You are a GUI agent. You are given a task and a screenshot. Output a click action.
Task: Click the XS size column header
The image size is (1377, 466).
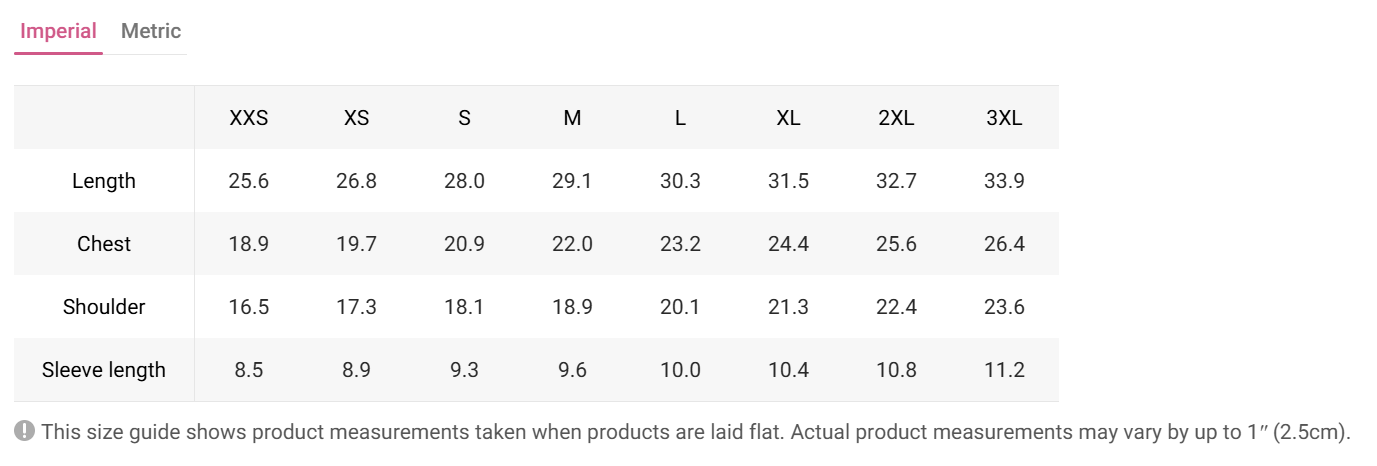pyautogui.click(x=357, y=118)
